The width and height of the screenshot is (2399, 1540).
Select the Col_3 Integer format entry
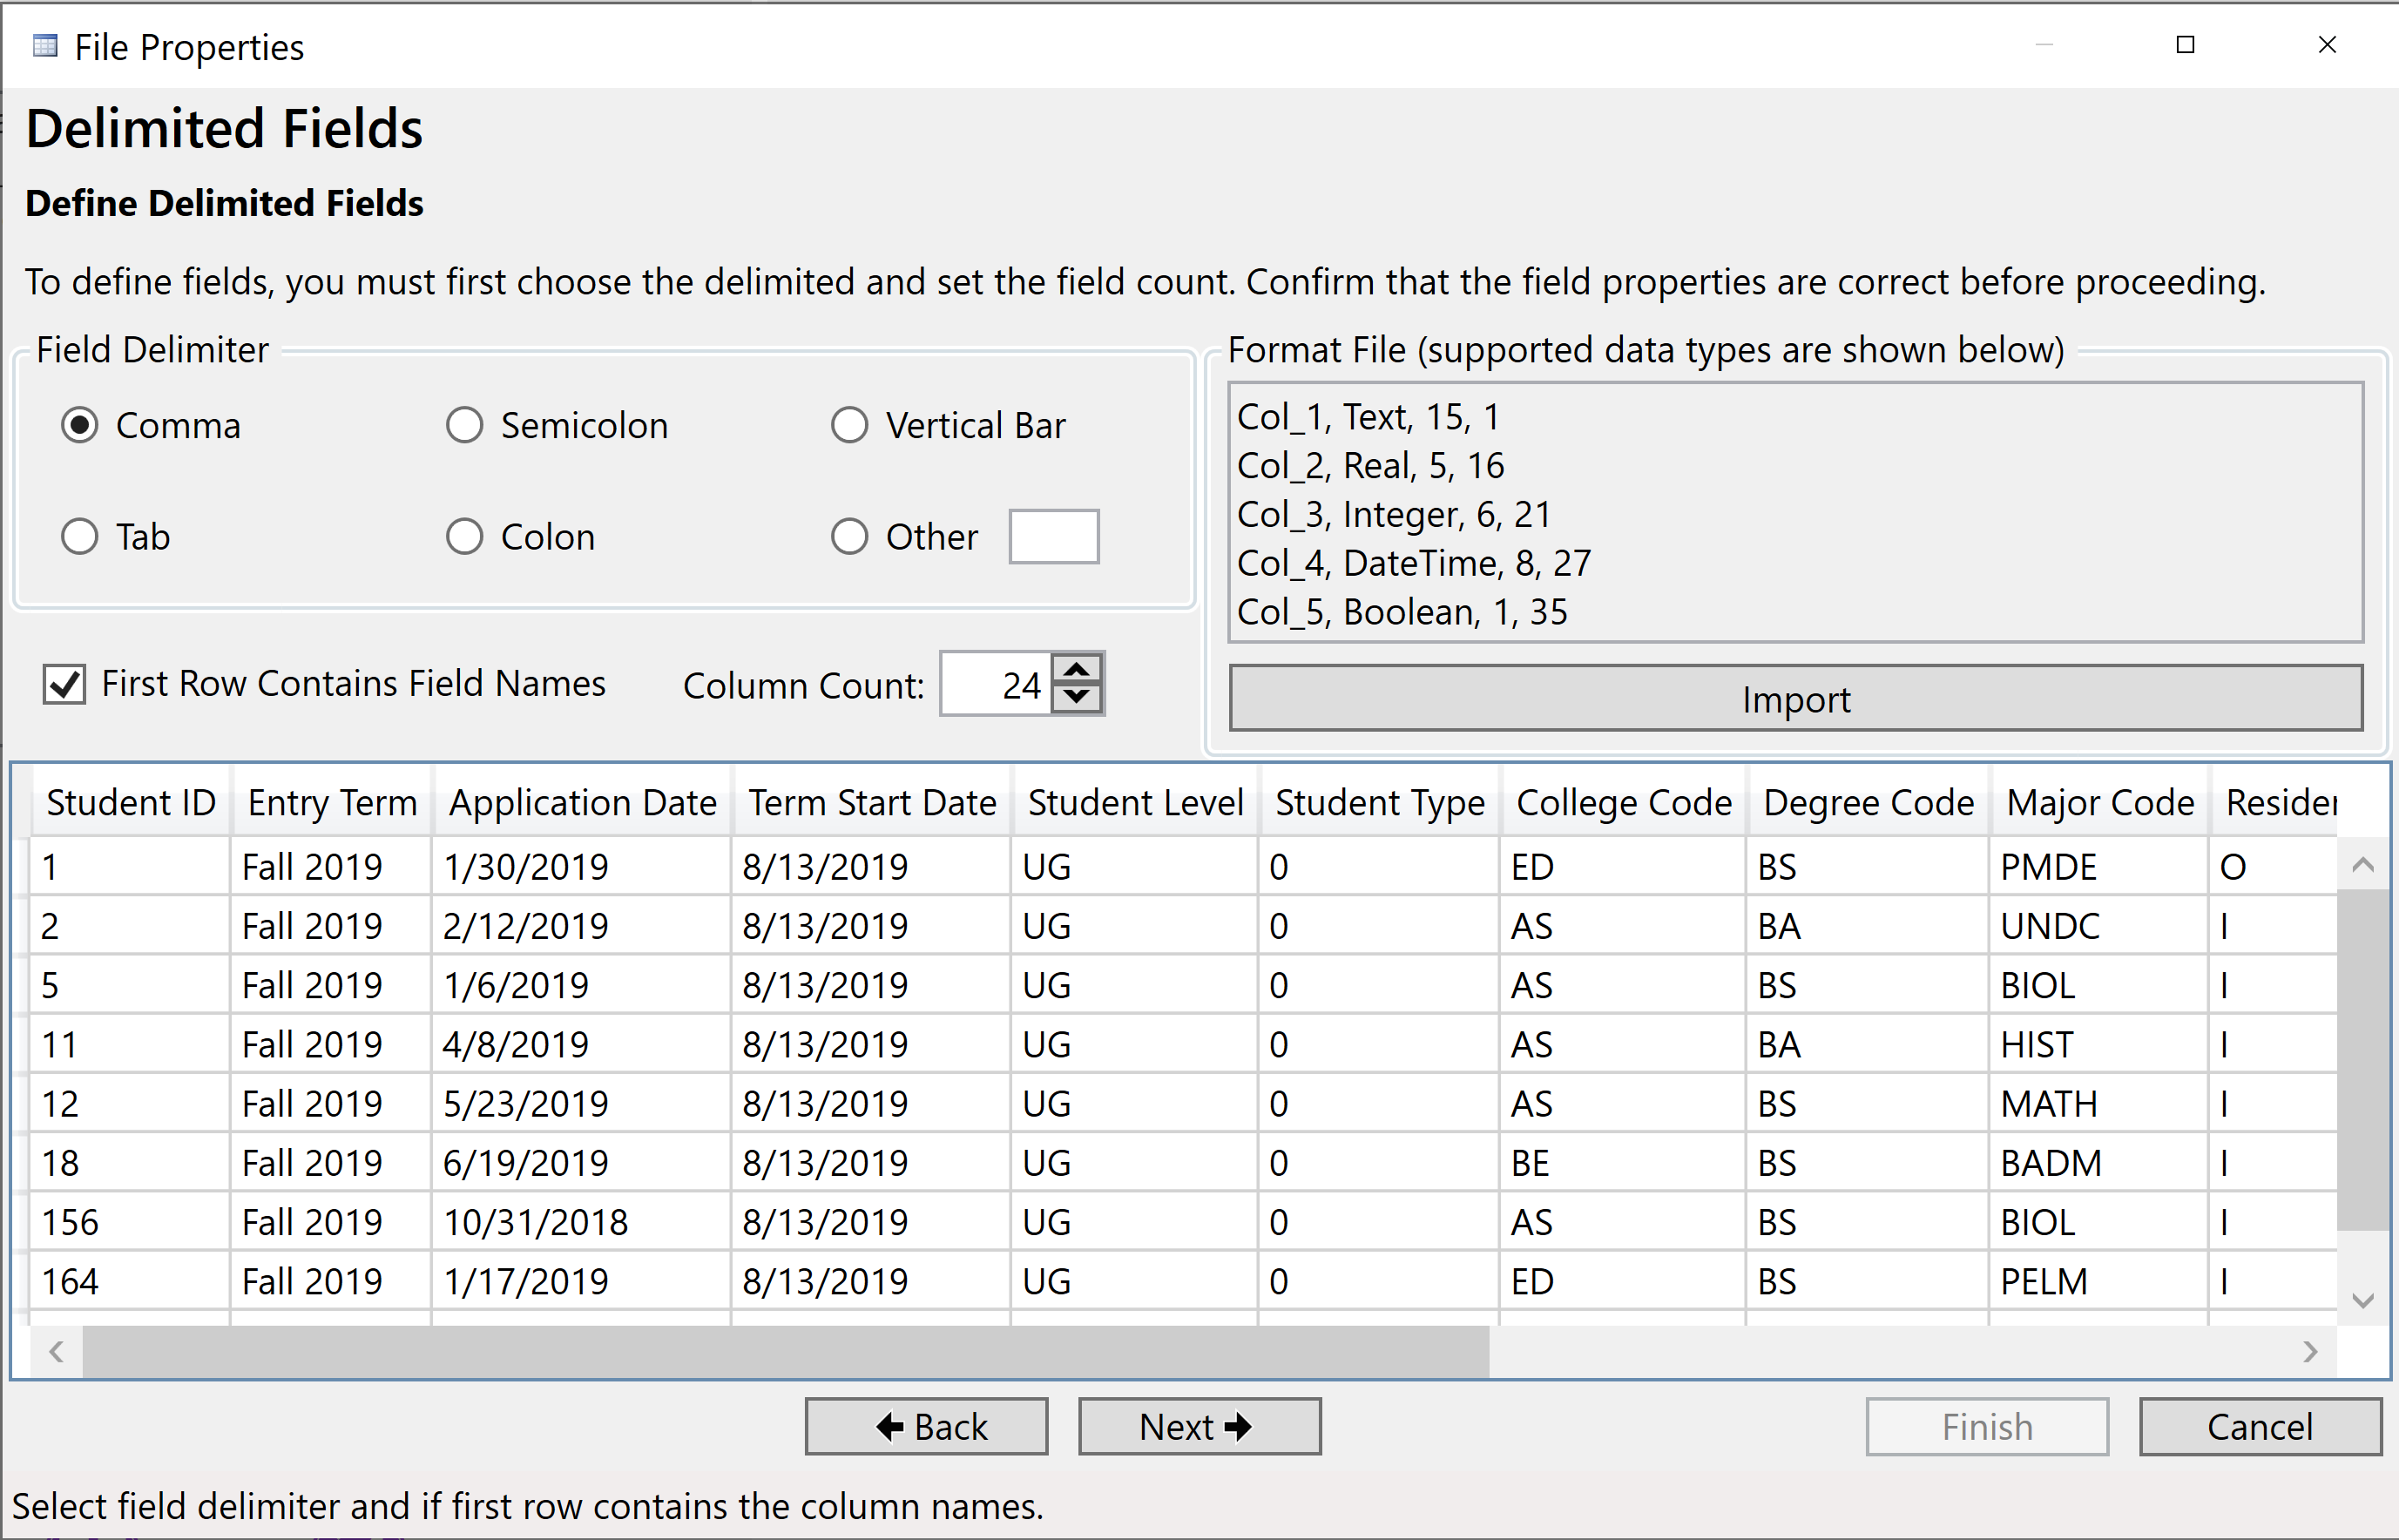[1393, 514]
